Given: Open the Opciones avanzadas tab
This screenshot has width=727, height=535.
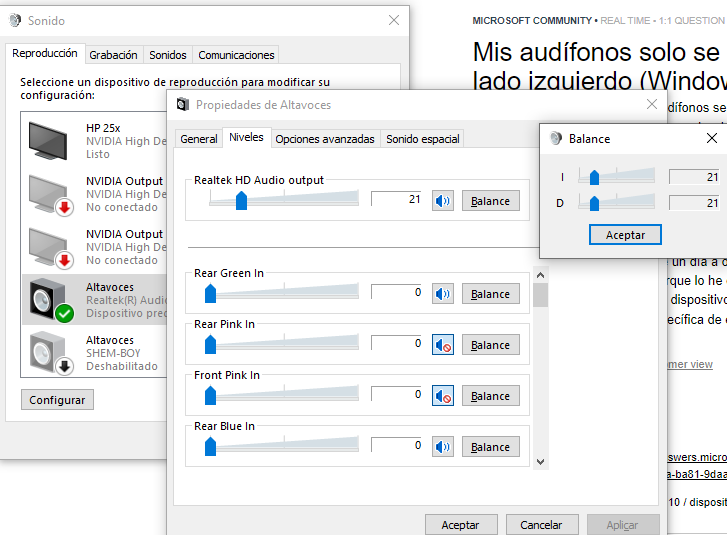Looking at the screenshot, I should coord(325,139).
